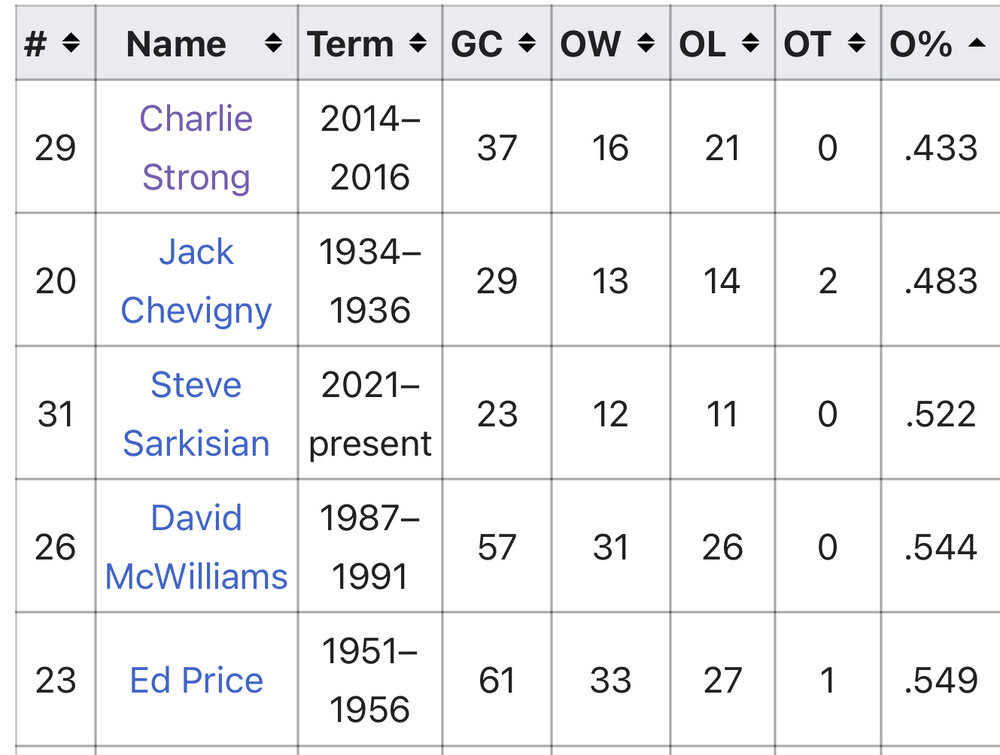Viewport: 1000px width, 755px height.
Task: Click GC column sort arrows
Action: point(529,44)
